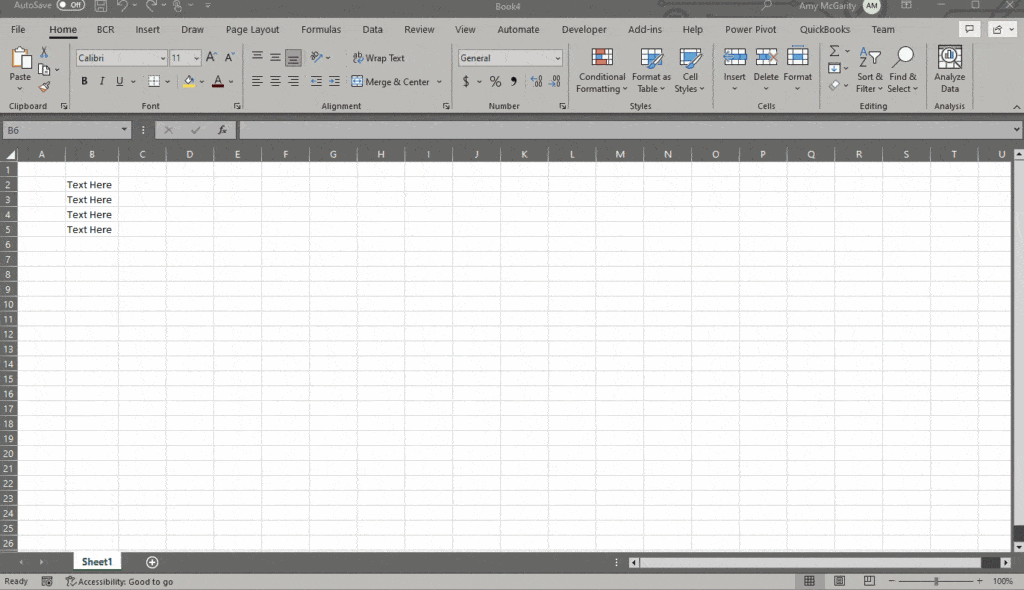Open the Power Pivot tab
1024x590 pixels.
click(x=750, y=29)
